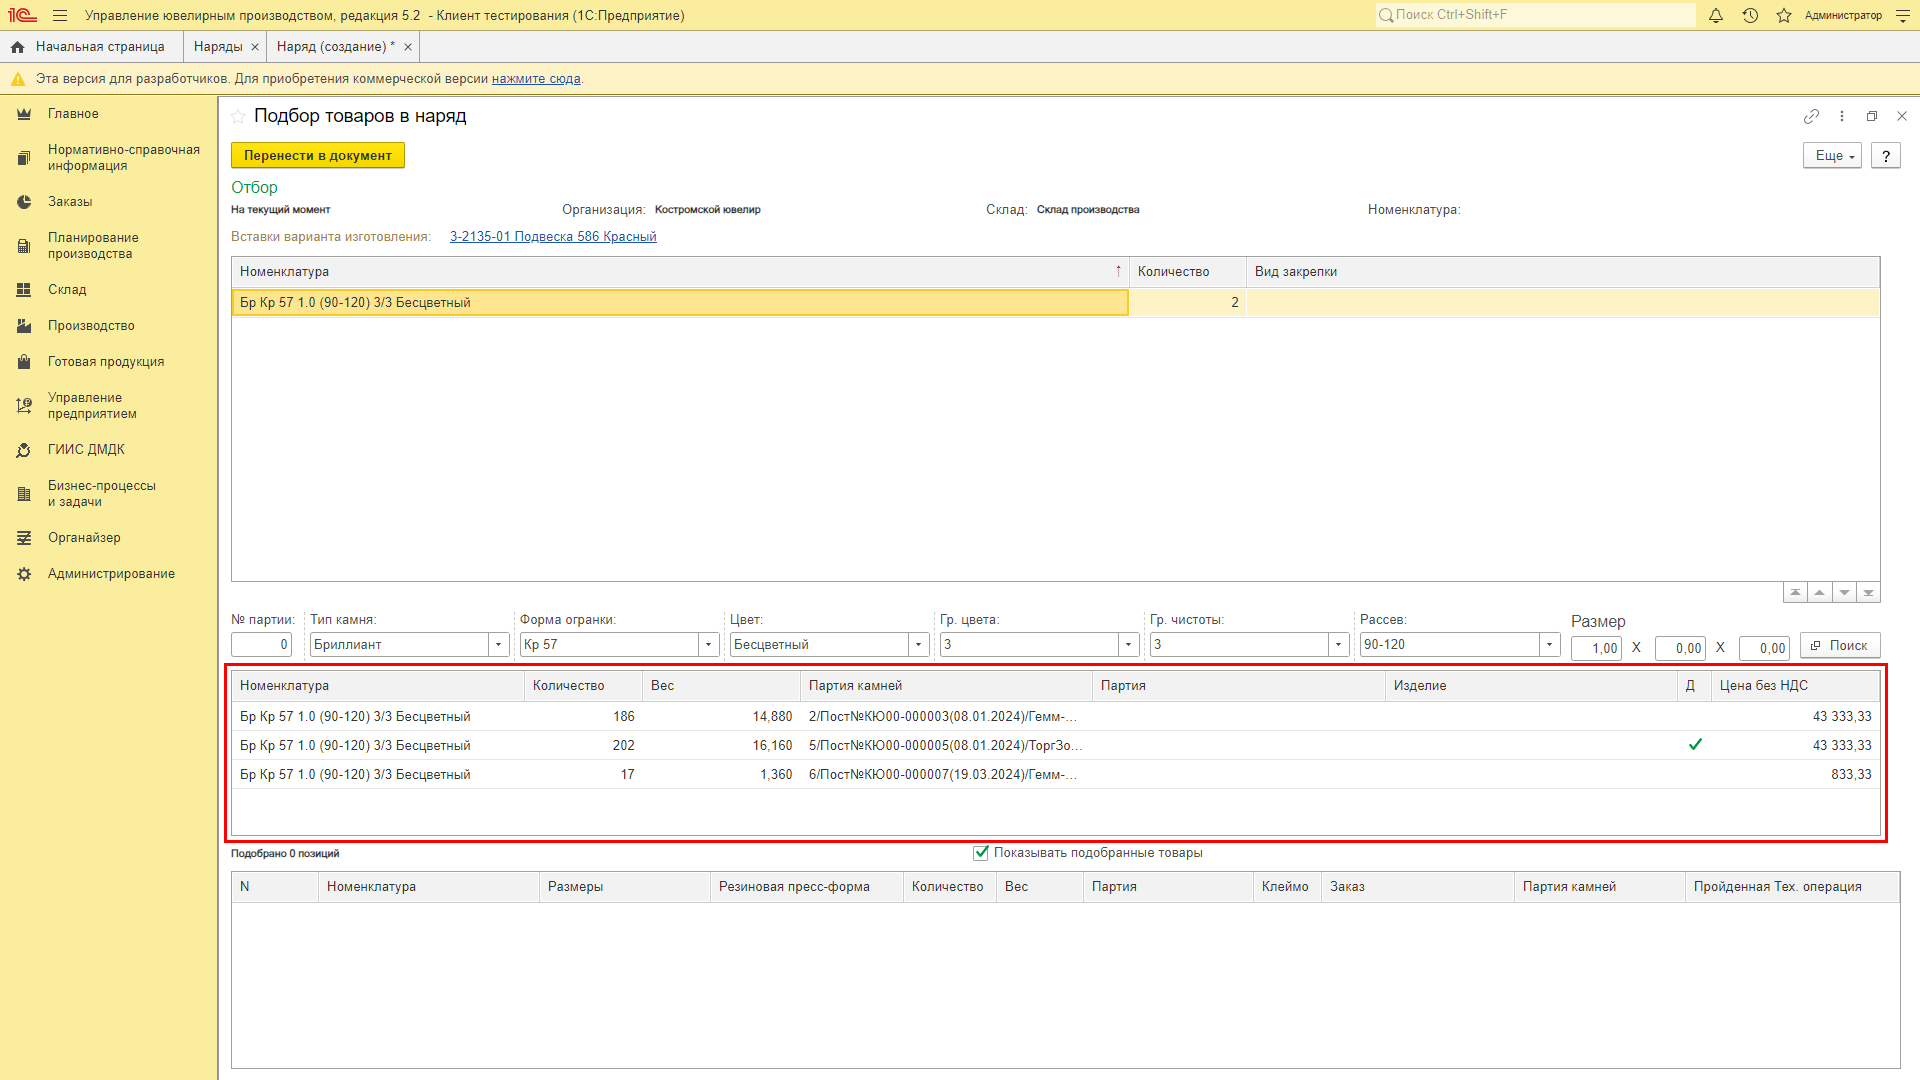Screen dimensions: 1920x1080
Task: Jump to first row arrow button
Action: [1795, 593]
